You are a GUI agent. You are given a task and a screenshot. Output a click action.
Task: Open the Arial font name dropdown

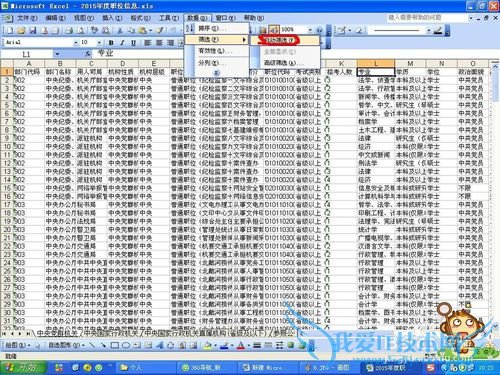(76, 43)
